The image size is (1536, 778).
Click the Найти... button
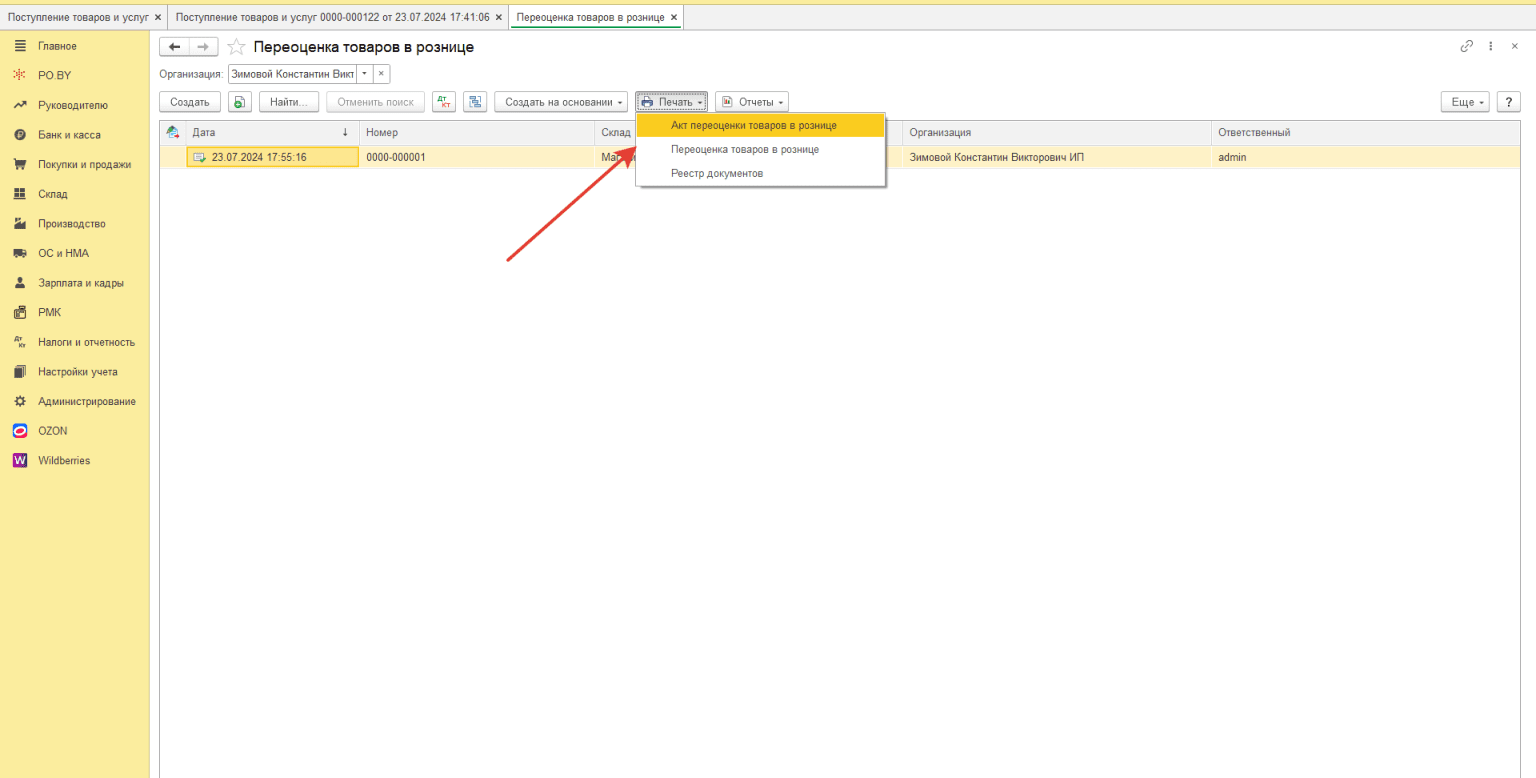coord(289,102)
